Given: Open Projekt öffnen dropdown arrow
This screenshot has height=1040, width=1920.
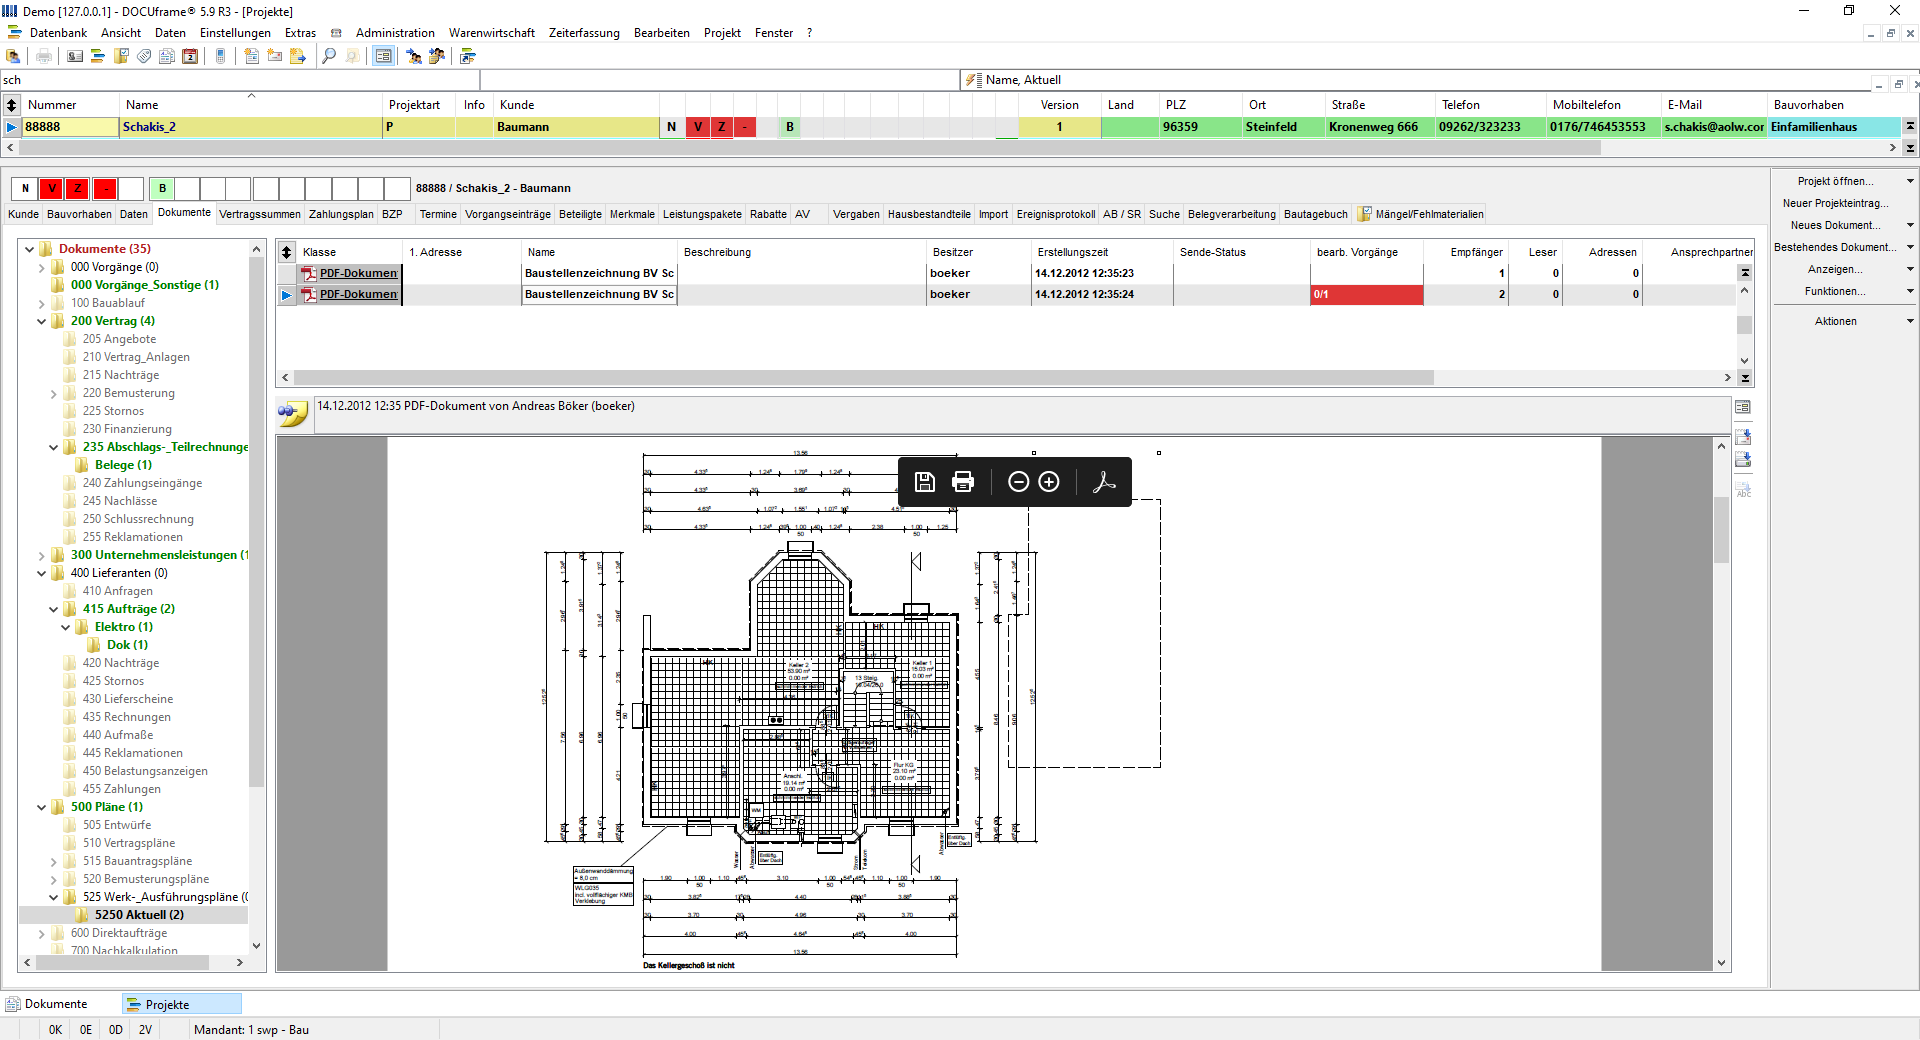Looking at the screenshot, I should 1910,181.
